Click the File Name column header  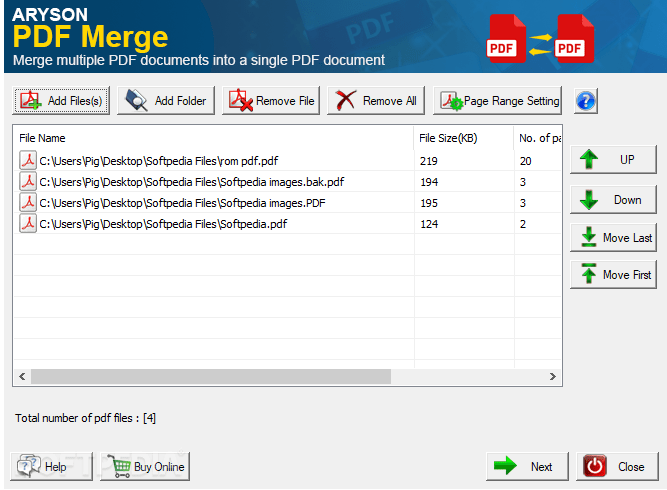click(x=214, y=138)
